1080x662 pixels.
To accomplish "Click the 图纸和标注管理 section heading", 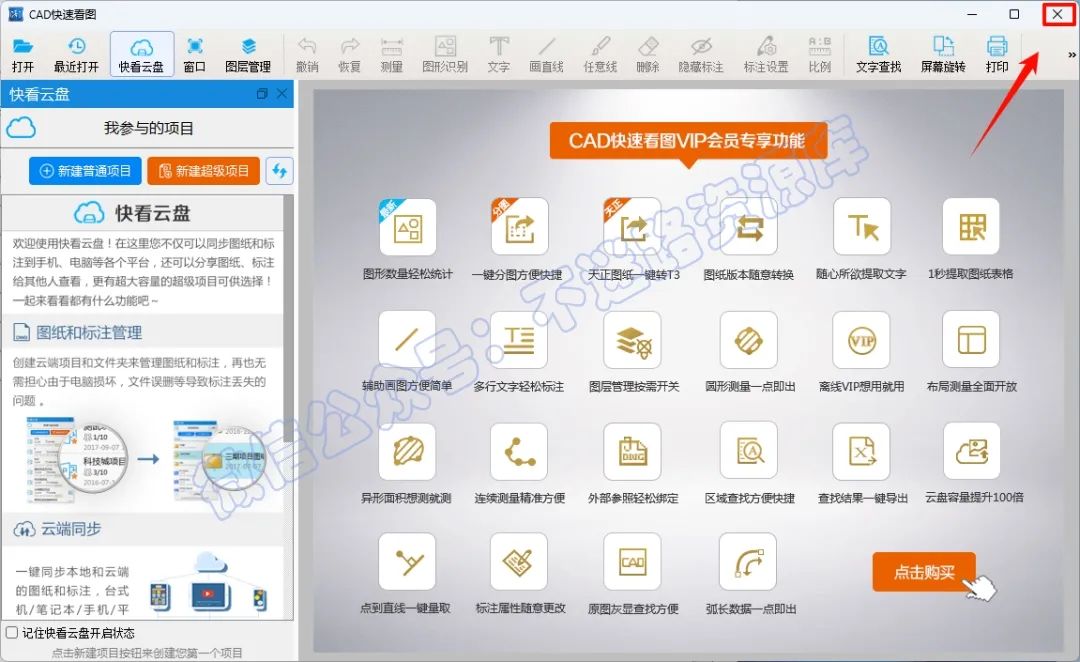I will 89,333.
